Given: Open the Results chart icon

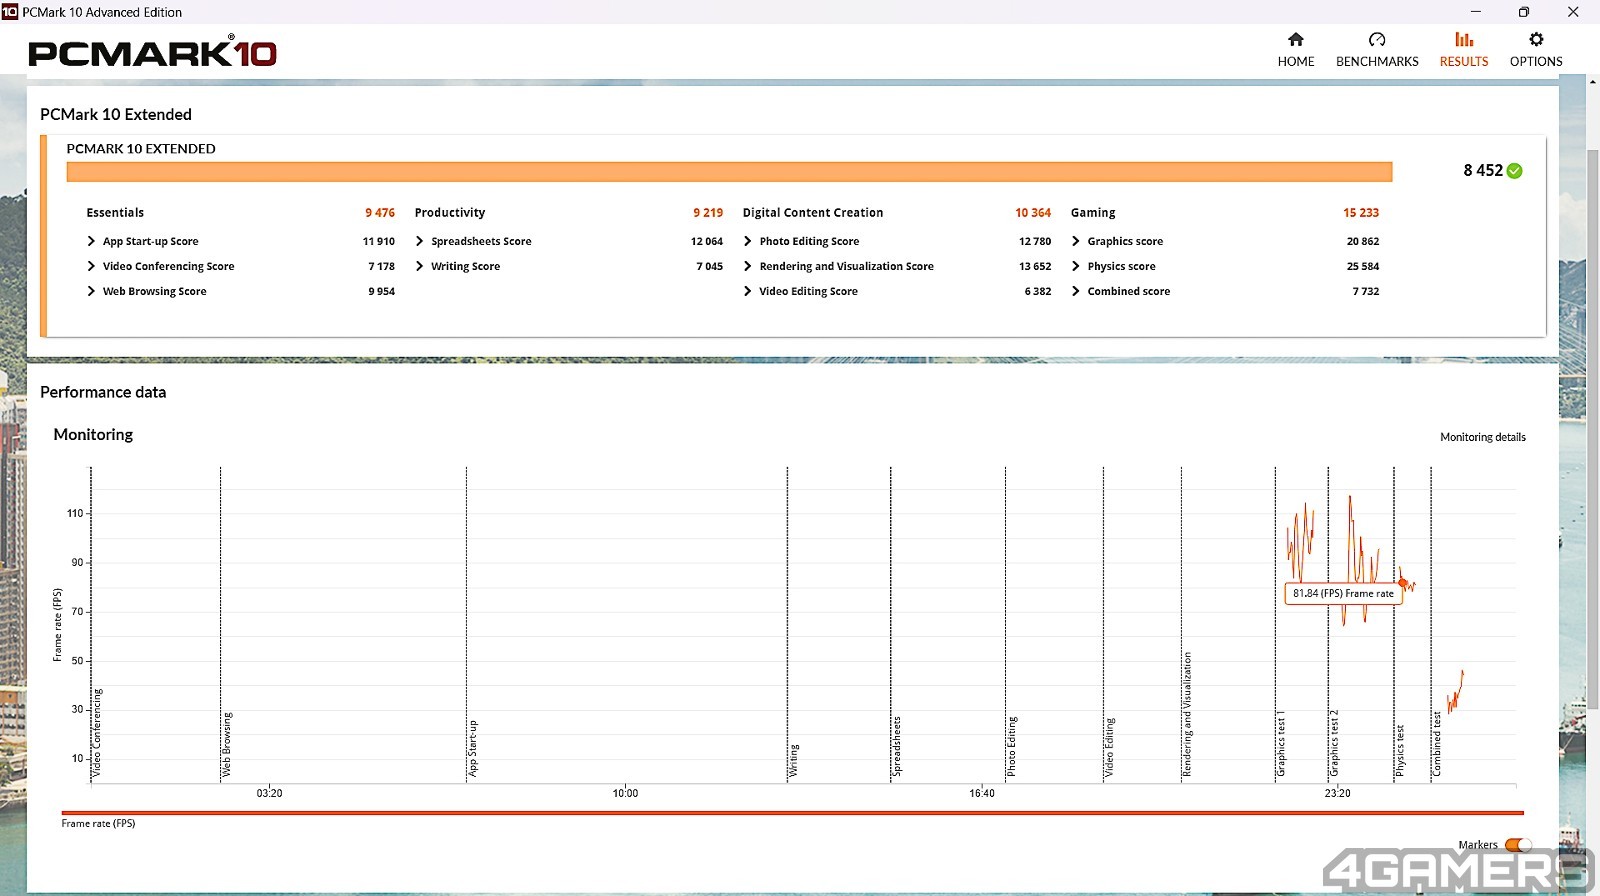Looking at the screenshot, I should click(x=1464, y=39).
